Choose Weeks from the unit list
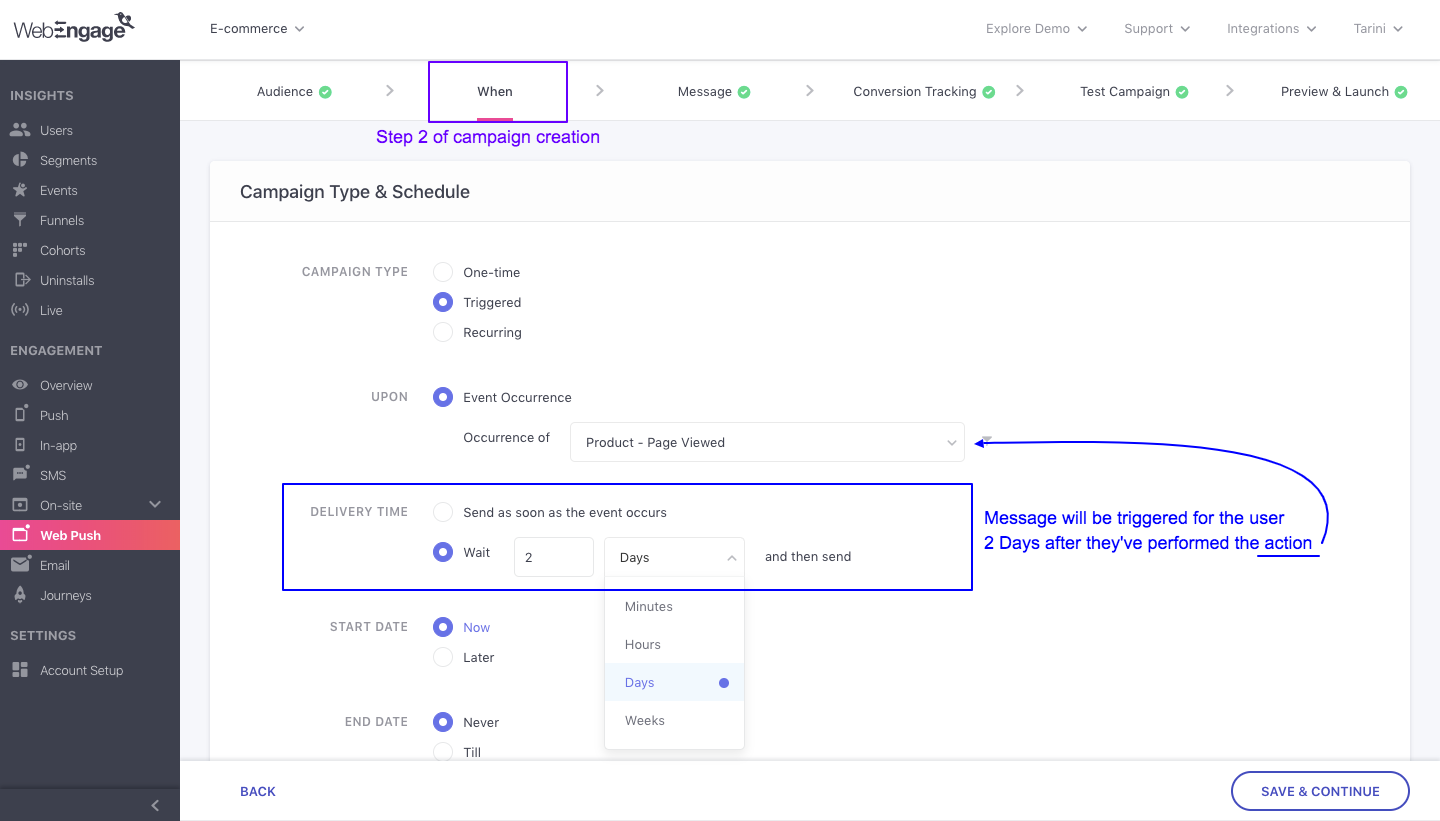 click(674, 721)
